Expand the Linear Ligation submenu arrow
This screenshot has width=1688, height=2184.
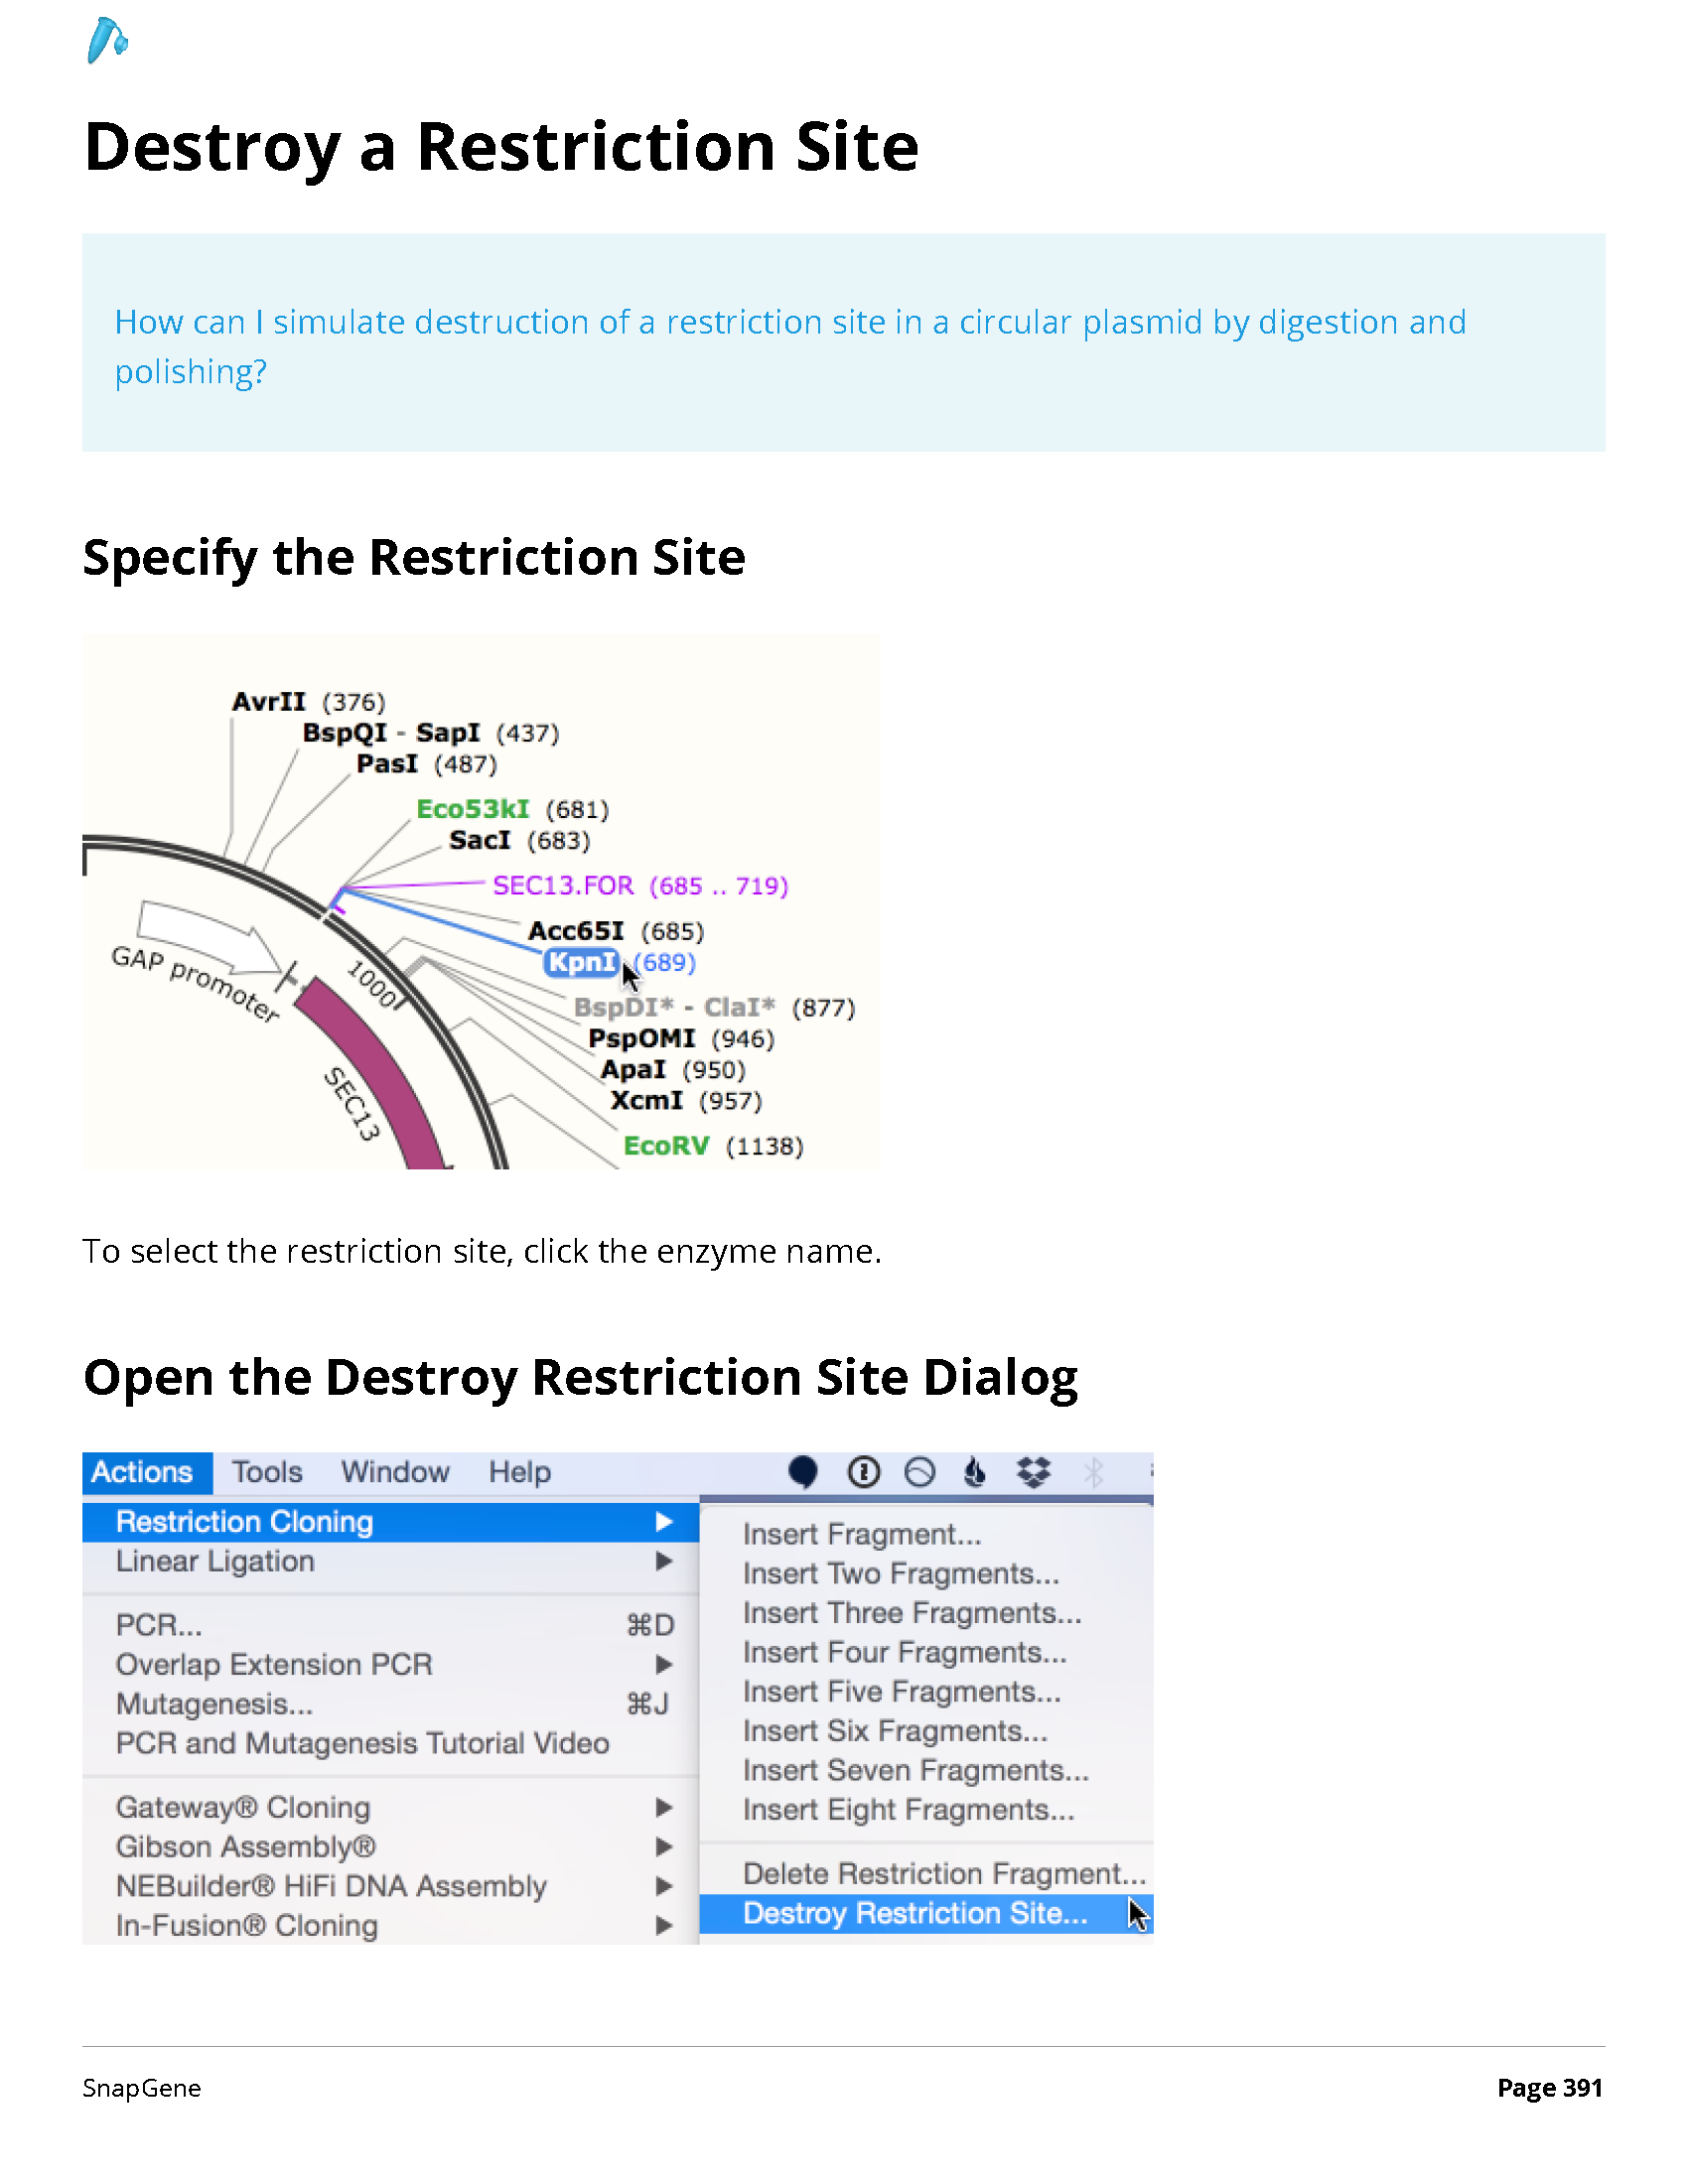point(663,1561)
